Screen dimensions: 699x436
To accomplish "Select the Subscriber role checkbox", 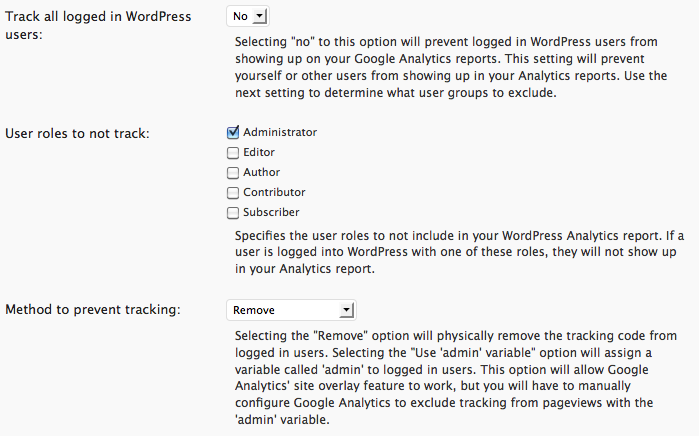I will pos(233,213).
